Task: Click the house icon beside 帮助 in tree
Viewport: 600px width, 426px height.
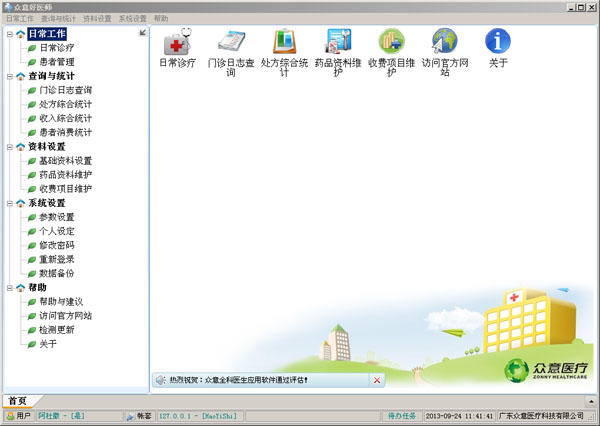Action: point(21,288)
